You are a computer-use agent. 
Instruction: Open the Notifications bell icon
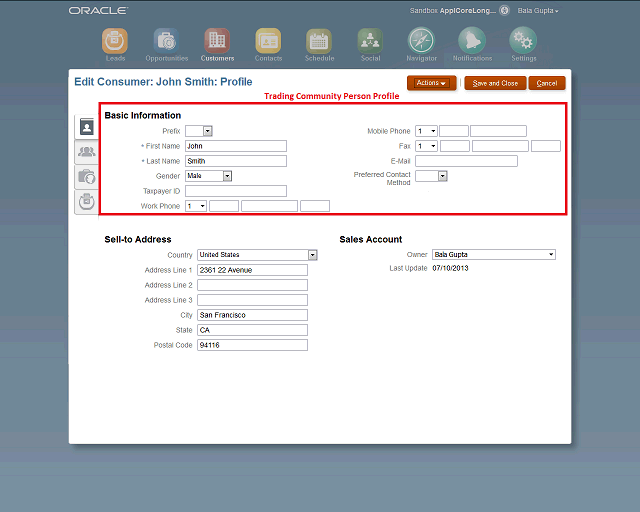472,40
